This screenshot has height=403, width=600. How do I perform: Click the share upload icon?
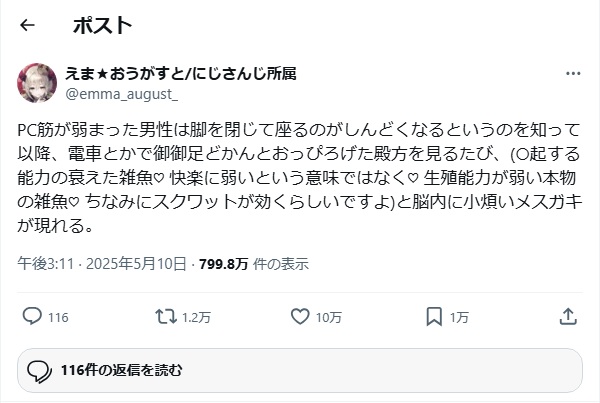pos(567,317)
